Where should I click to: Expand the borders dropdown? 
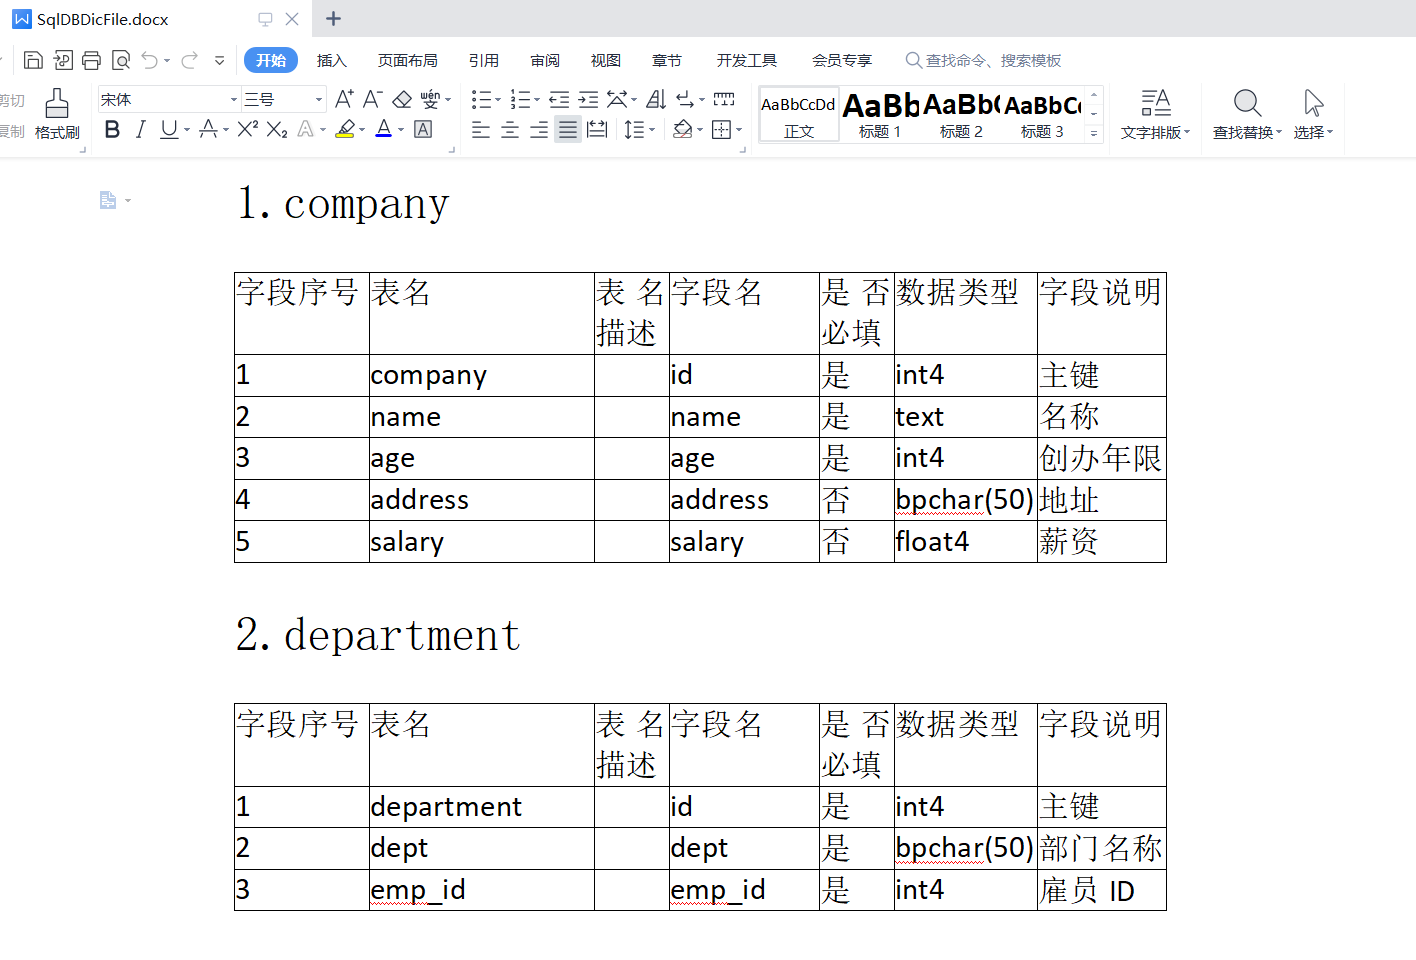pyautogui.click(x=739, y=129)
